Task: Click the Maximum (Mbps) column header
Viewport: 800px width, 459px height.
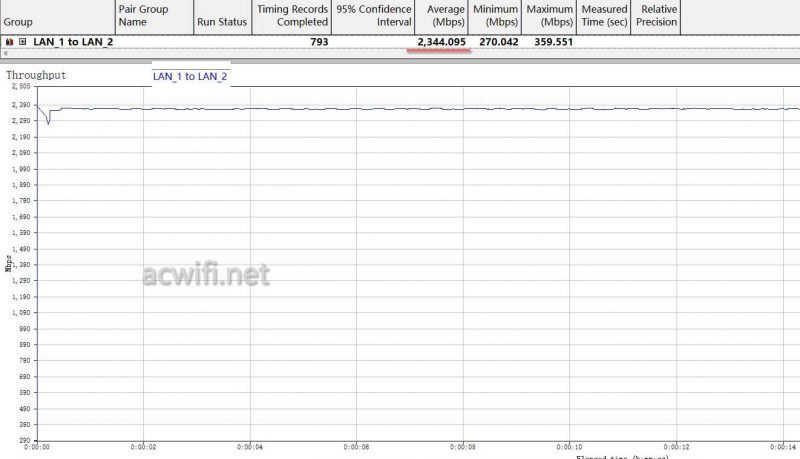Action: tap(550, 16)
